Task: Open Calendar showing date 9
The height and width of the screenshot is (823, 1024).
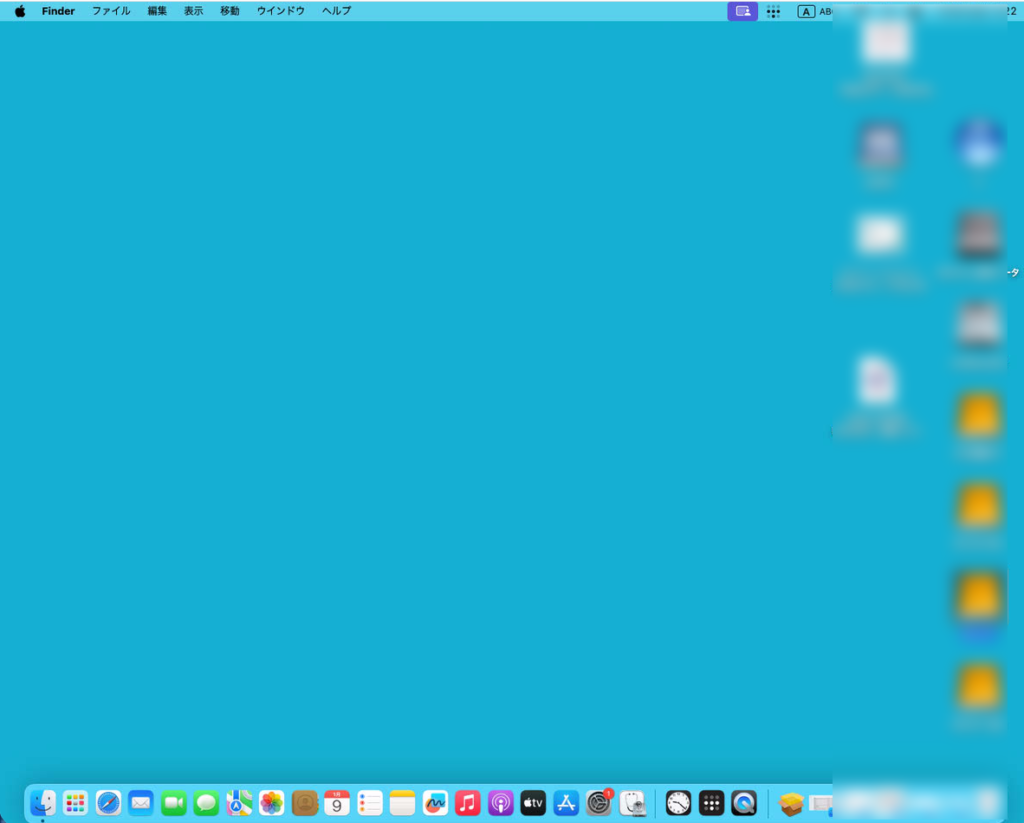Action: (x=337, y=802)
